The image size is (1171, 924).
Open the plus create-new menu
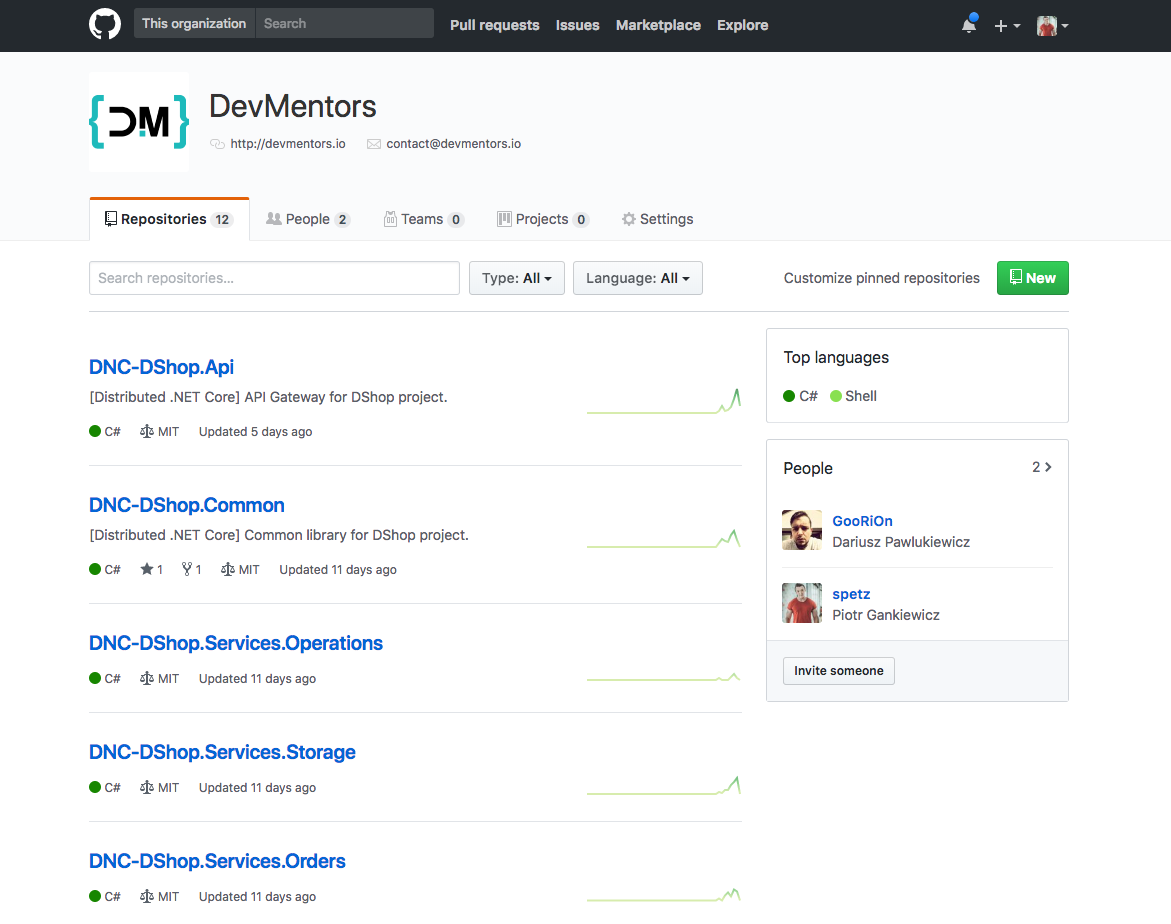click(x=1007, y=25)
